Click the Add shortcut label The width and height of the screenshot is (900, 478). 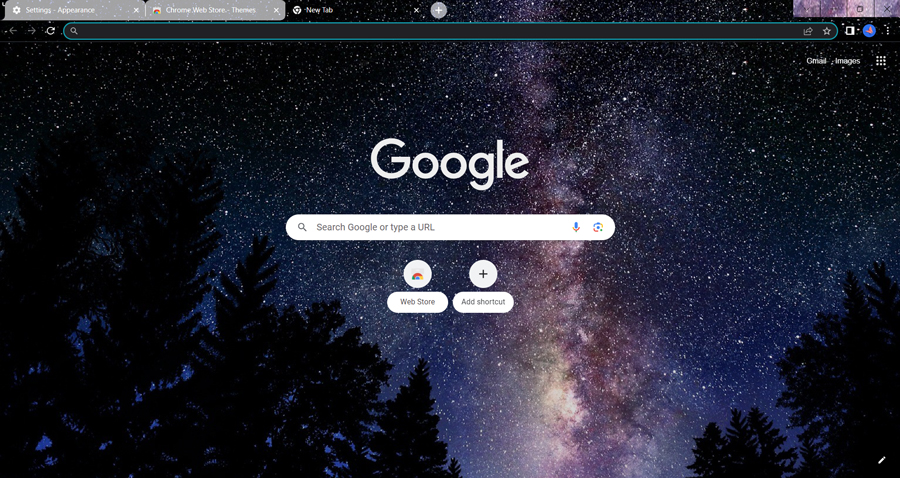[483, 302]
